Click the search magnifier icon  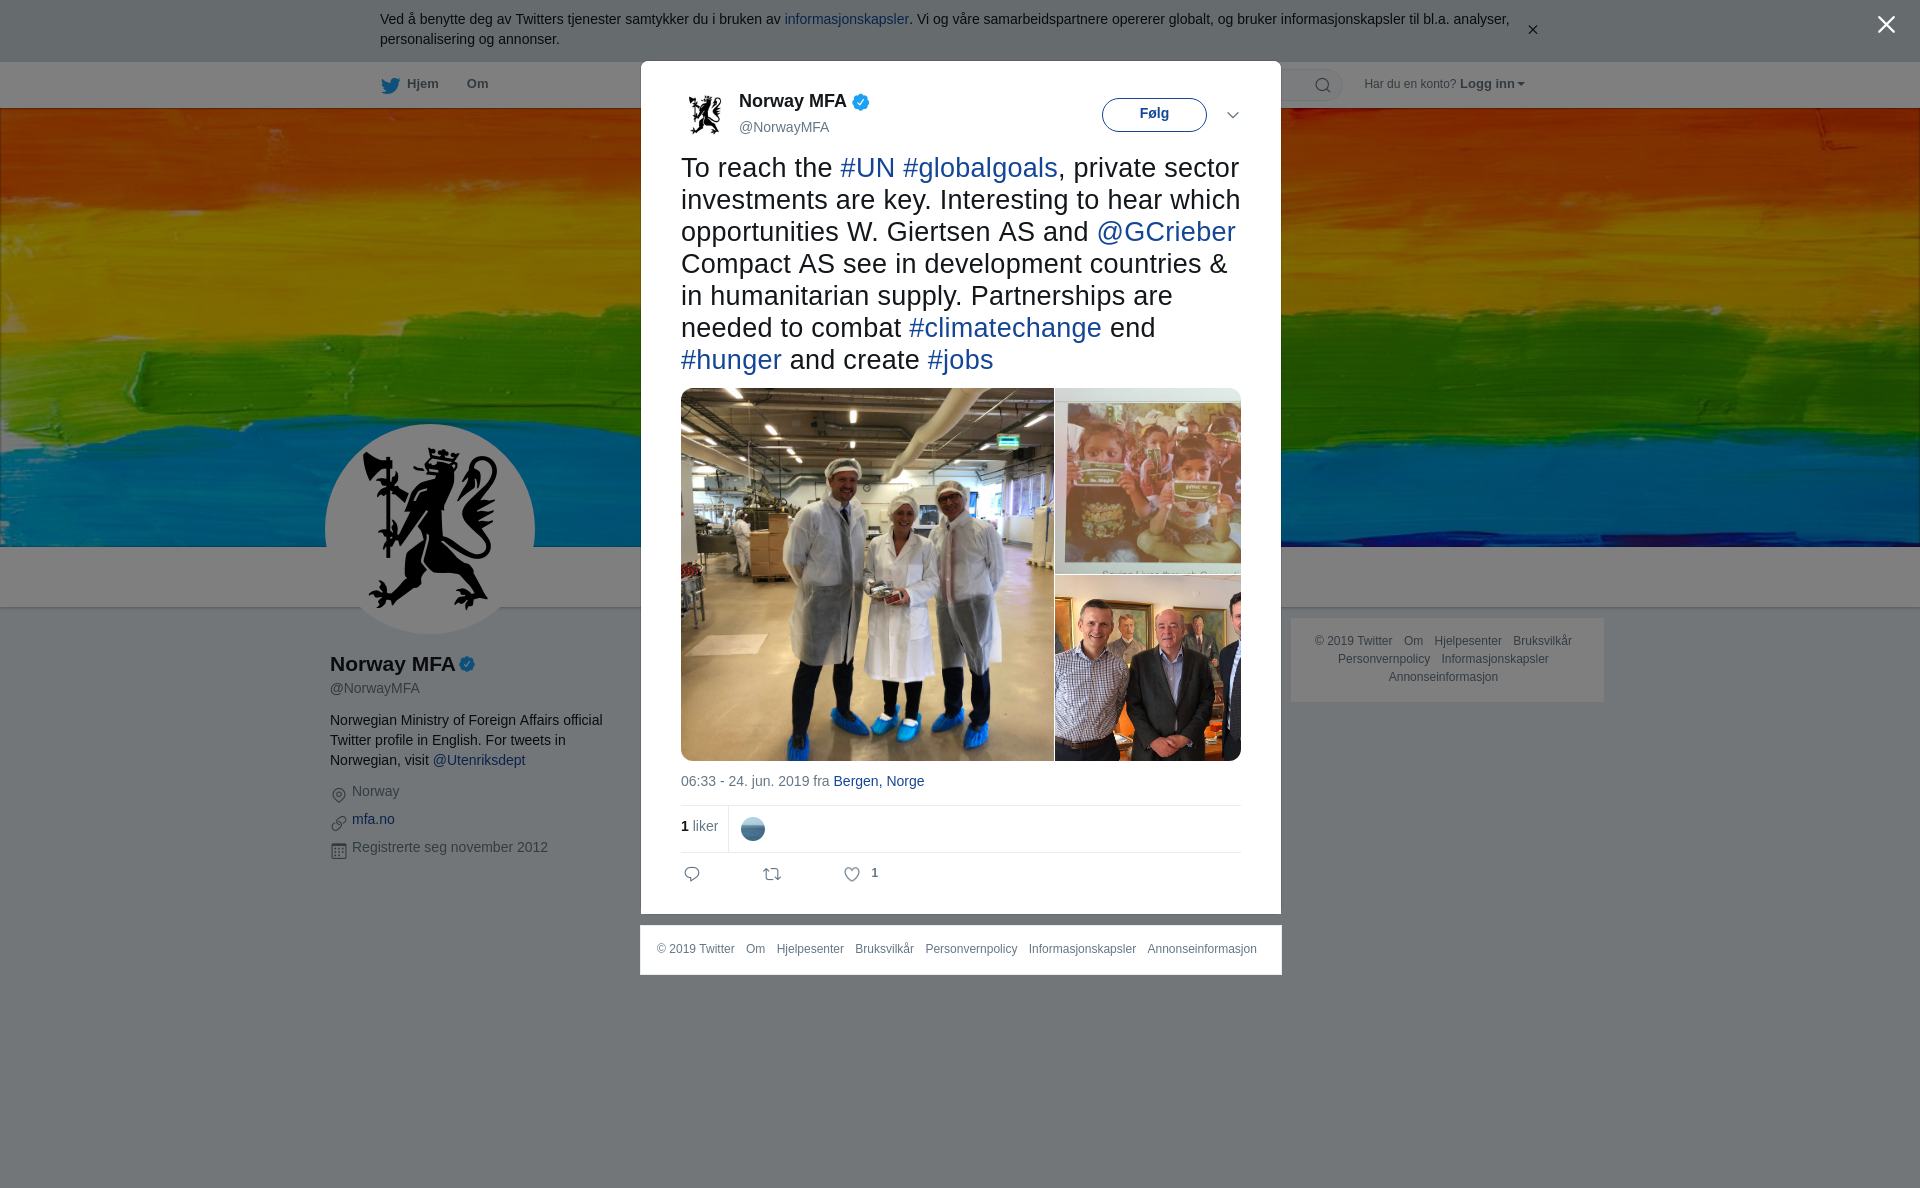tap(1323, 85)
